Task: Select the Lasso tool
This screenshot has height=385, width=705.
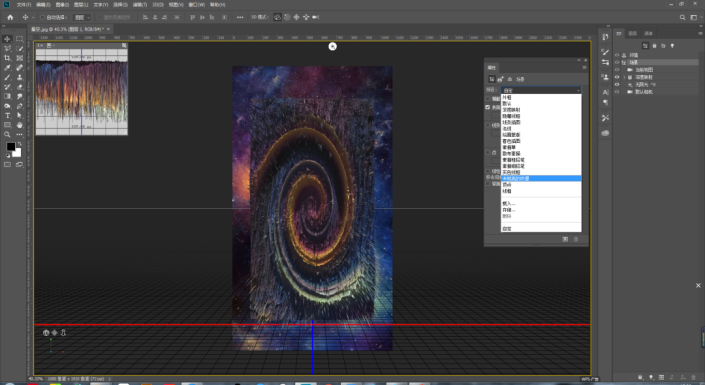Action: [7, 49]
